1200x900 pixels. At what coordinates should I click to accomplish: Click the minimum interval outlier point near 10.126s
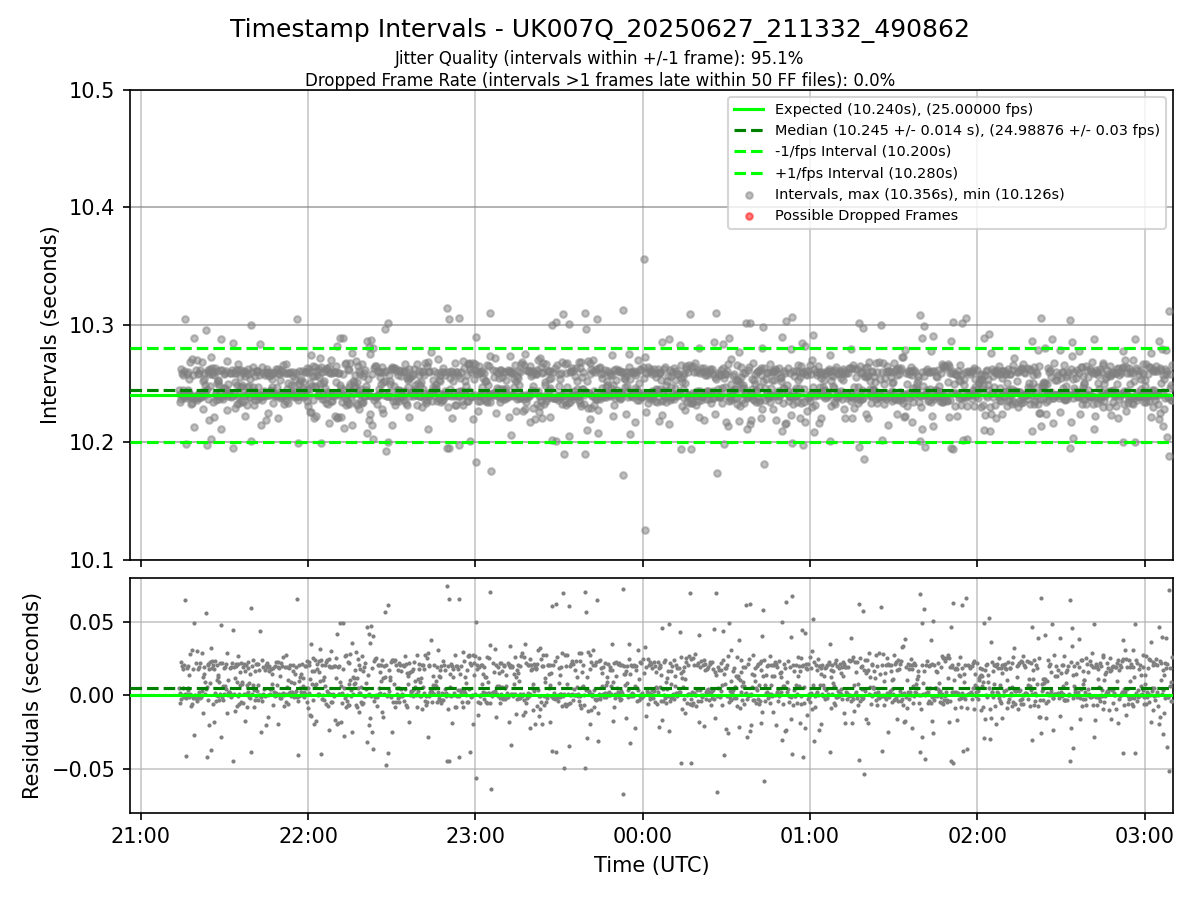(x=645, y=530)
